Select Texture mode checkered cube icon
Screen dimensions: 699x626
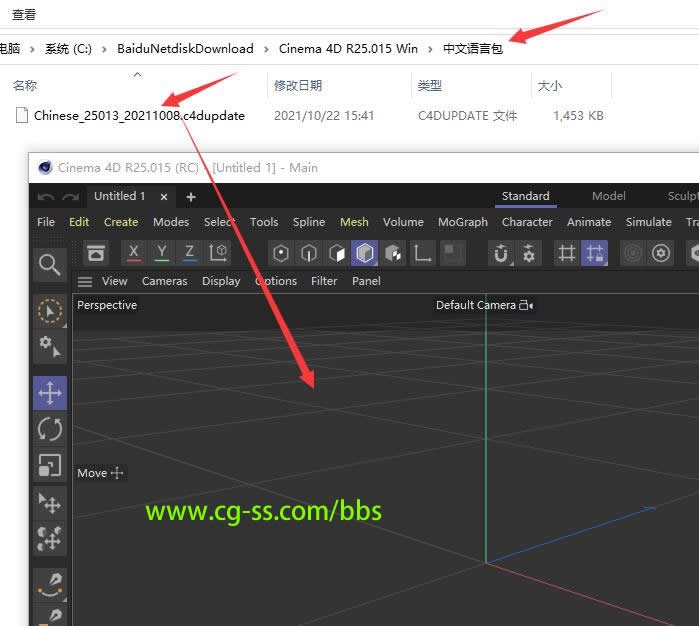tap(393, 253)
